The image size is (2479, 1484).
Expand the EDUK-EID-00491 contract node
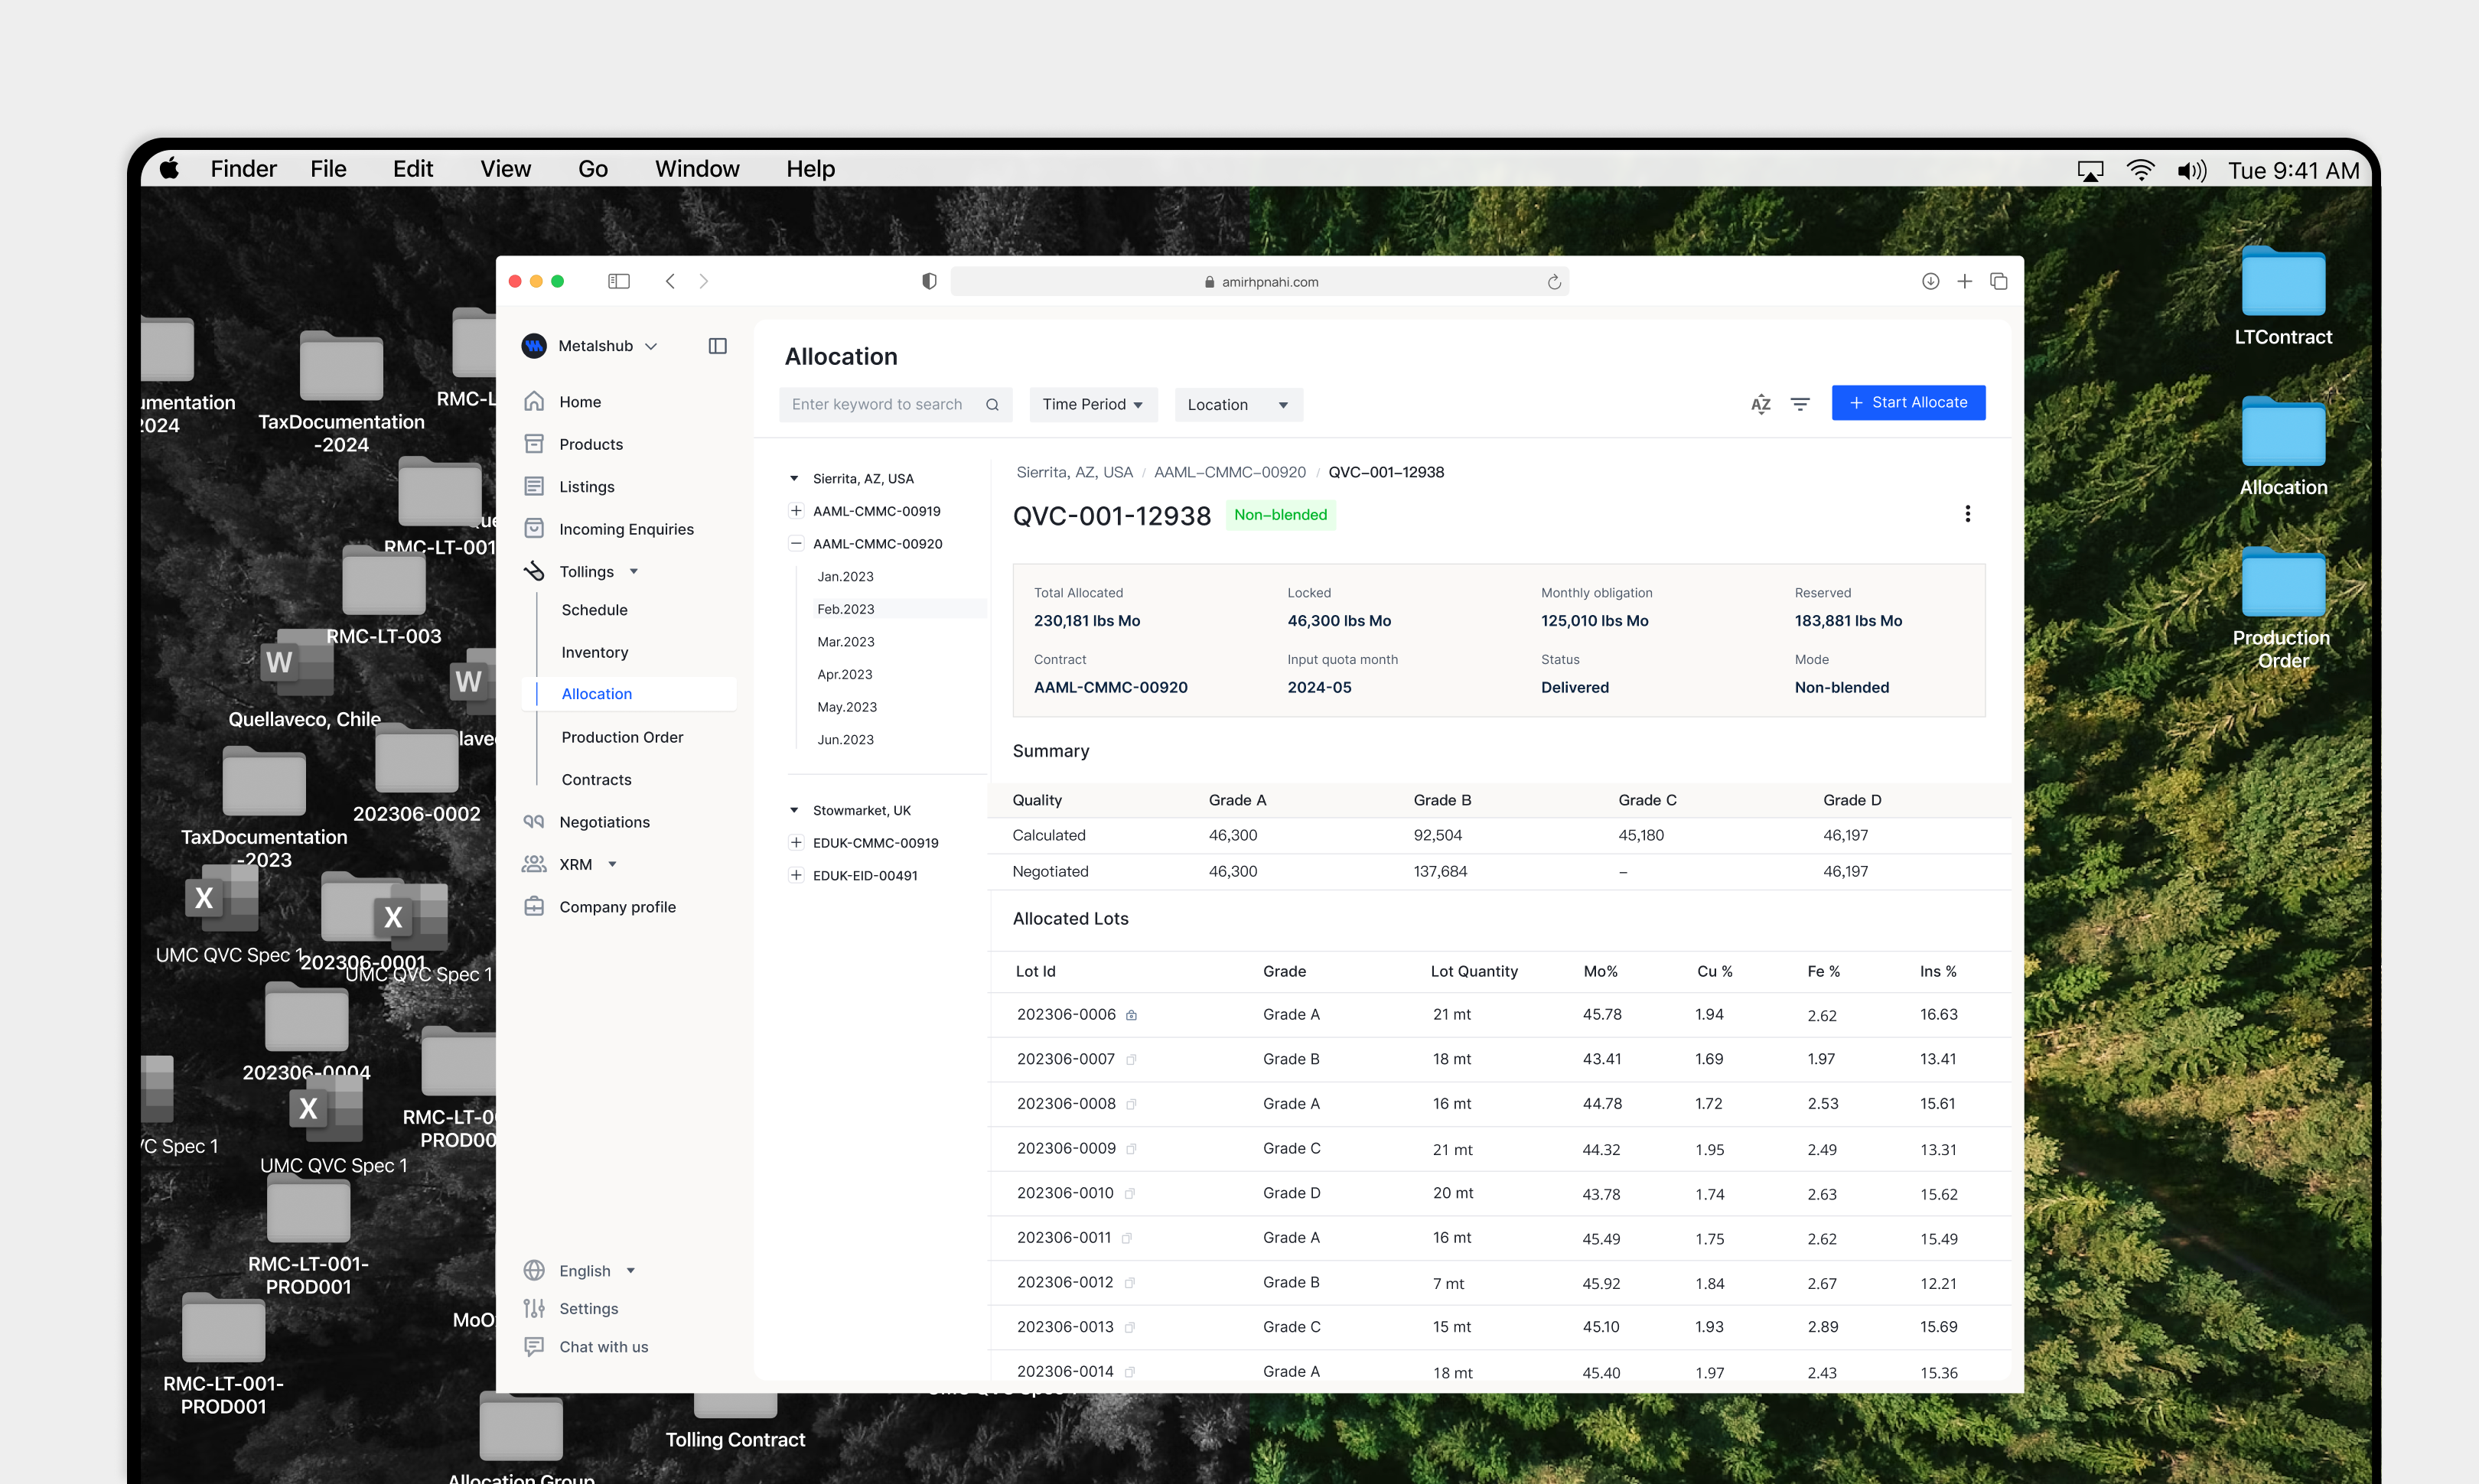point(796,875)
